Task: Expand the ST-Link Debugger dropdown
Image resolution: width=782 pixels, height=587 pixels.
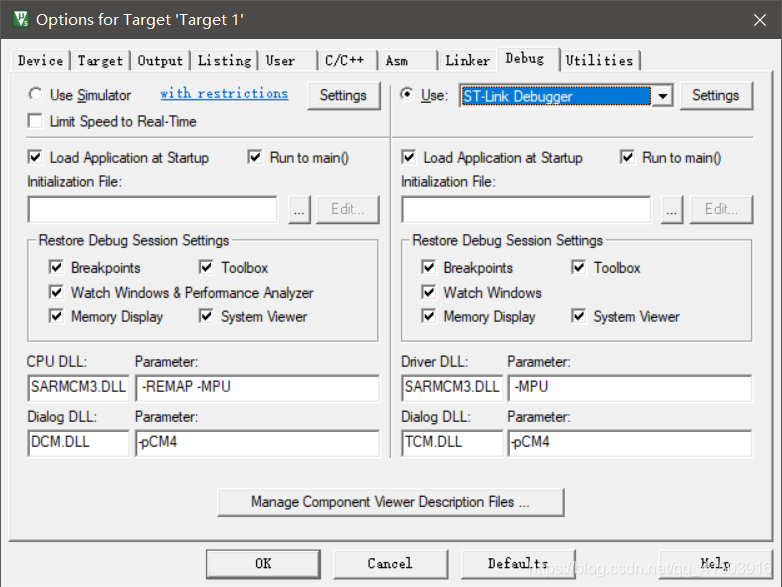Action: pyautogui.click(x=662, y=96)
